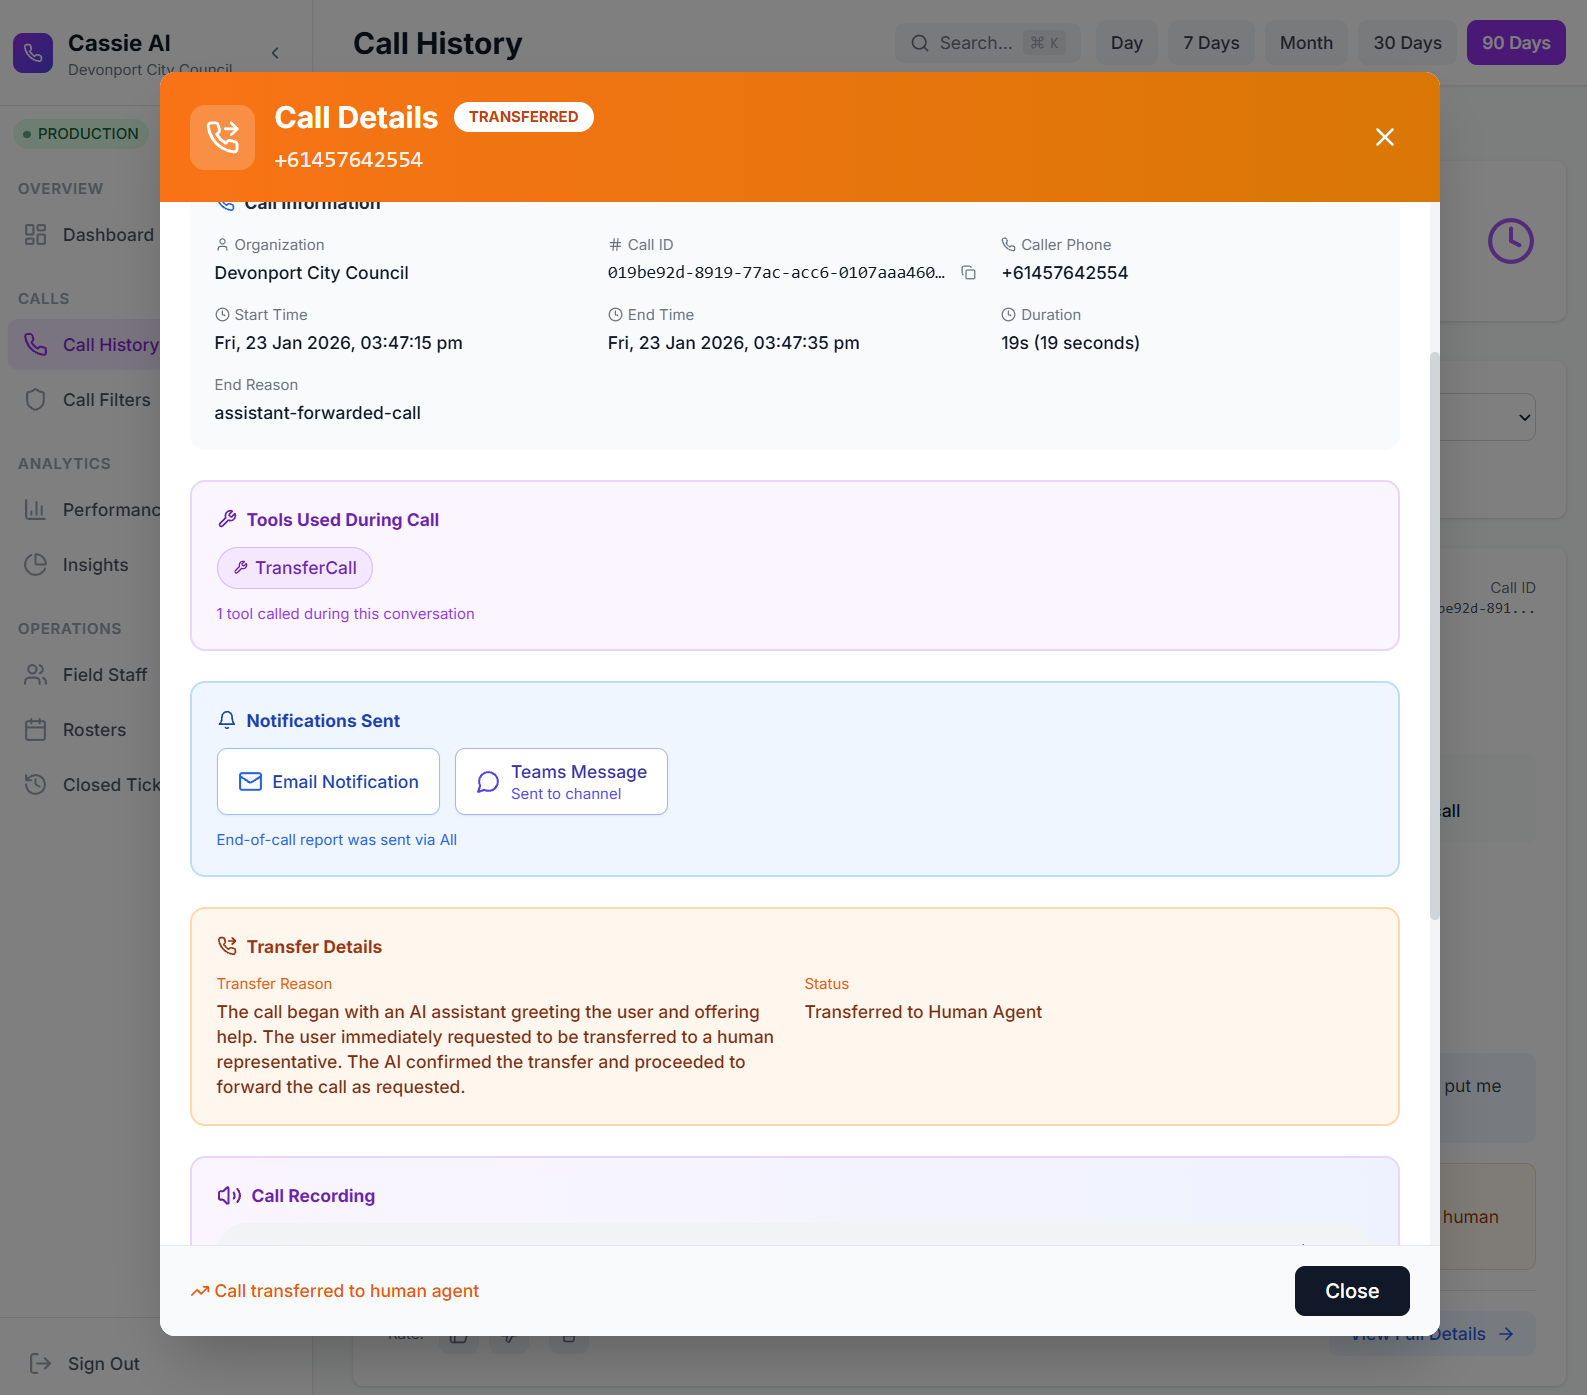Image resolution: width=1587 pixels, height=1395 pixels.
Task: Select the 90 Days range filter
Action: tap(1516, 43)
